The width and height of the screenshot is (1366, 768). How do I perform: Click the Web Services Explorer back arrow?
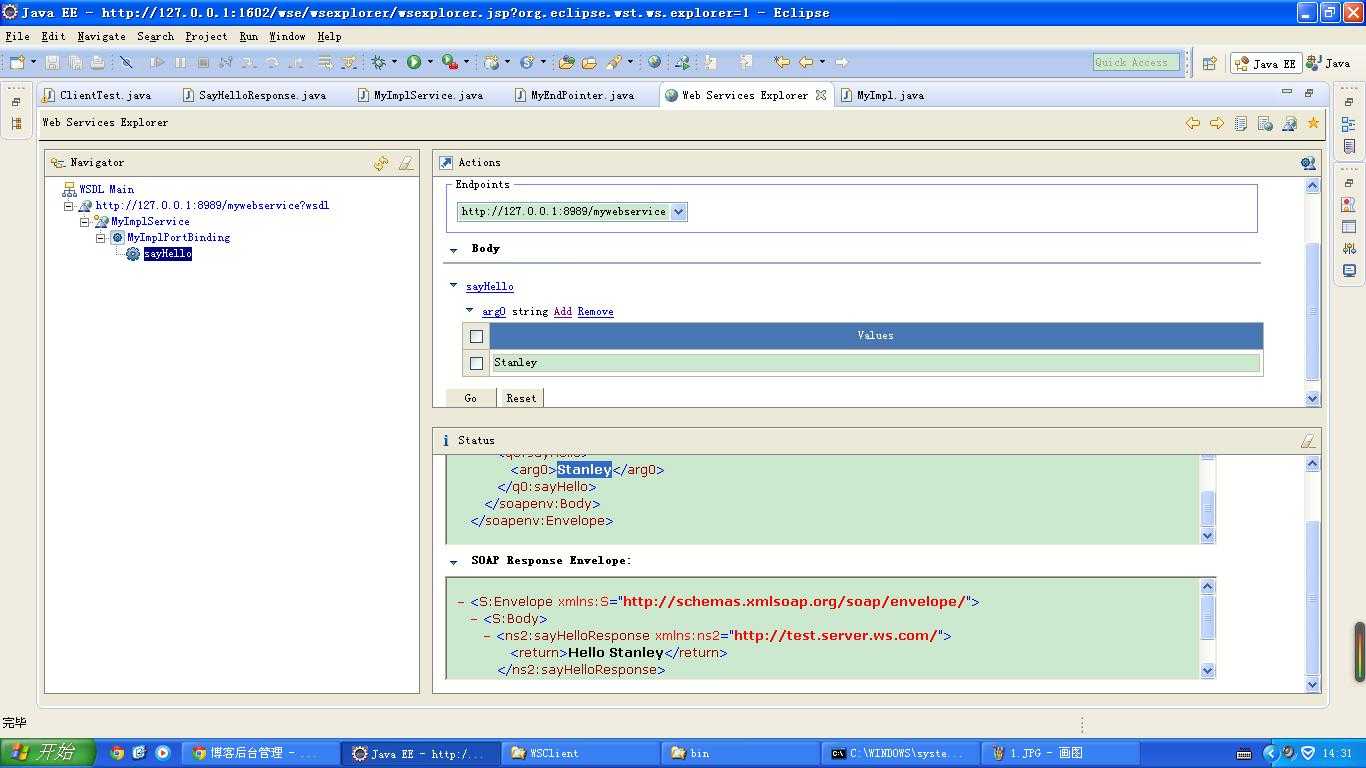(x=1192, y=123)
